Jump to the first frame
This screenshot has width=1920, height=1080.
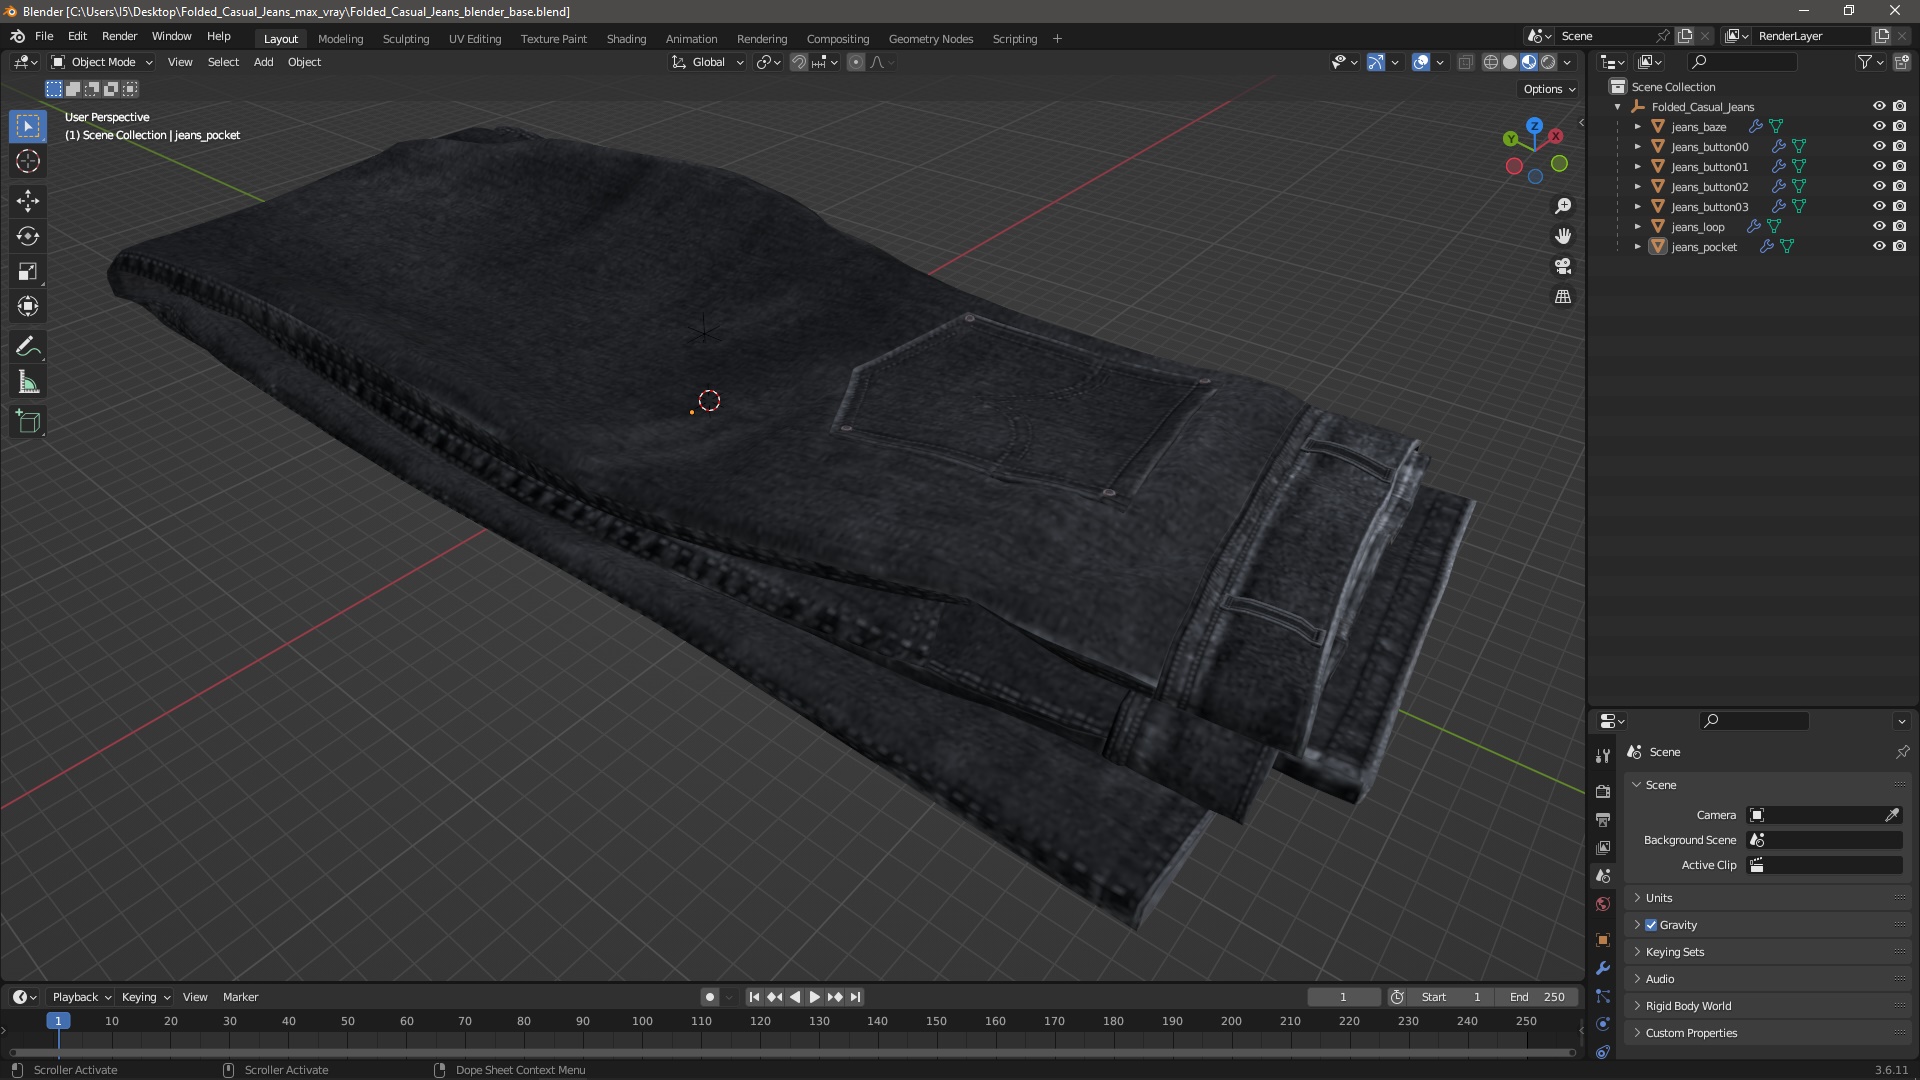pyautogui.click(x=754, y=997)
